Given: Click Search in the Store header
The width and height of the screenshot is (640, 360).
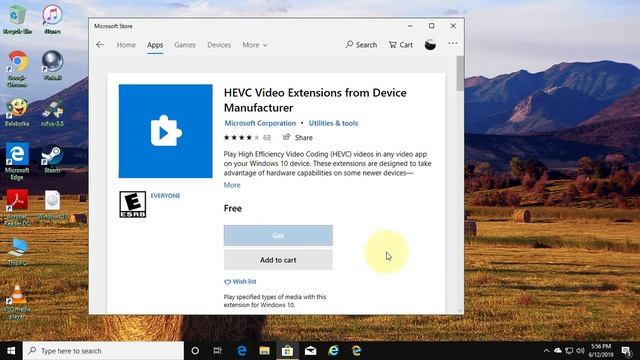Looking at the screenshot, I should click(361, 45).
